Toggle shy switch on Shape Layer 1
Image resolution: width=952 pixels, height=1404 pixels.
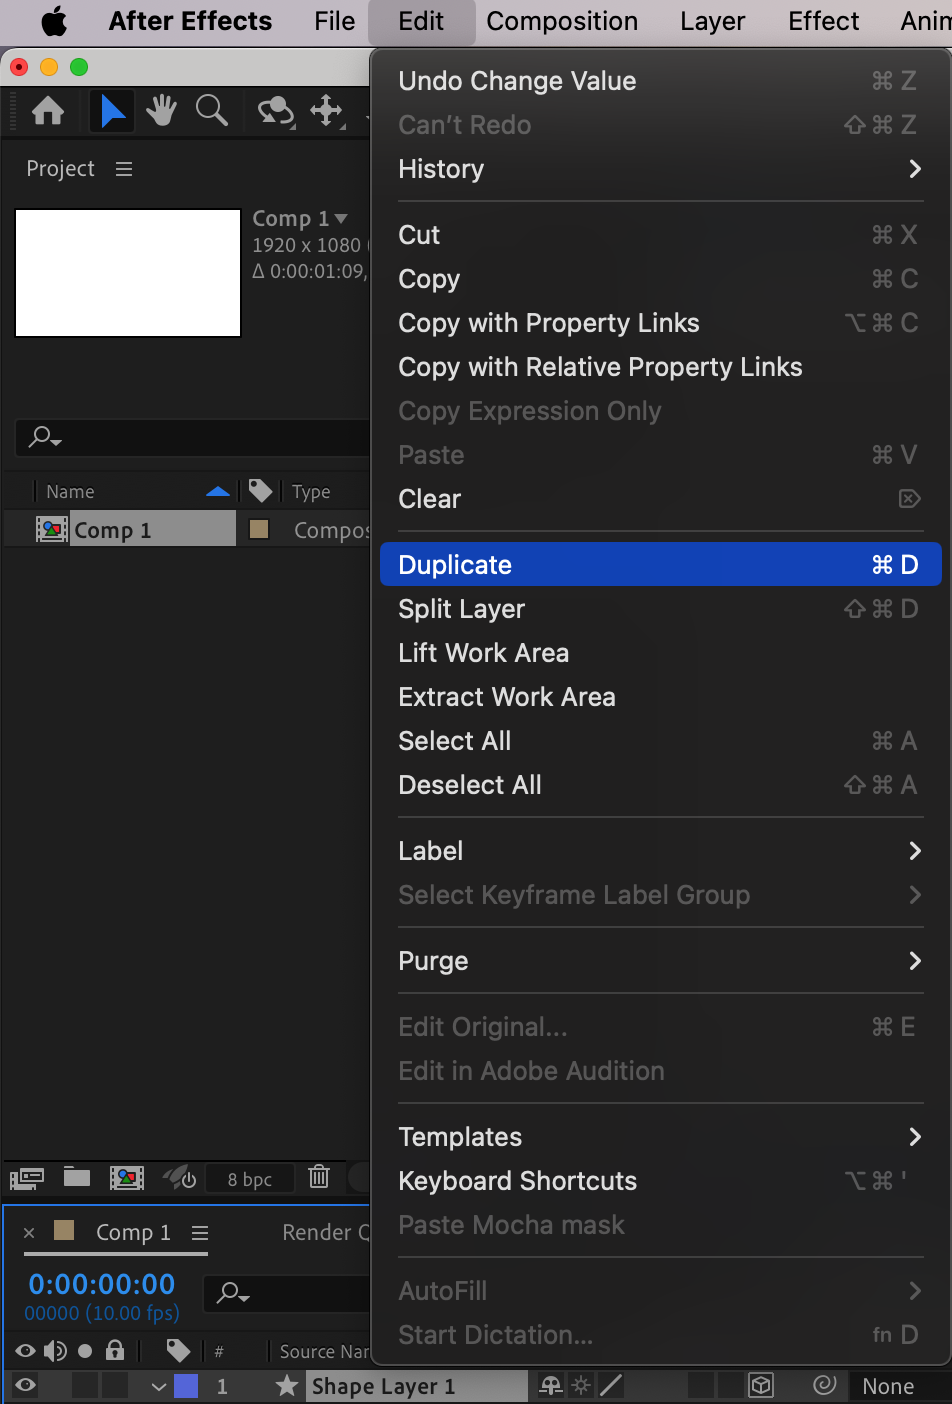(x=550, y=1385)
